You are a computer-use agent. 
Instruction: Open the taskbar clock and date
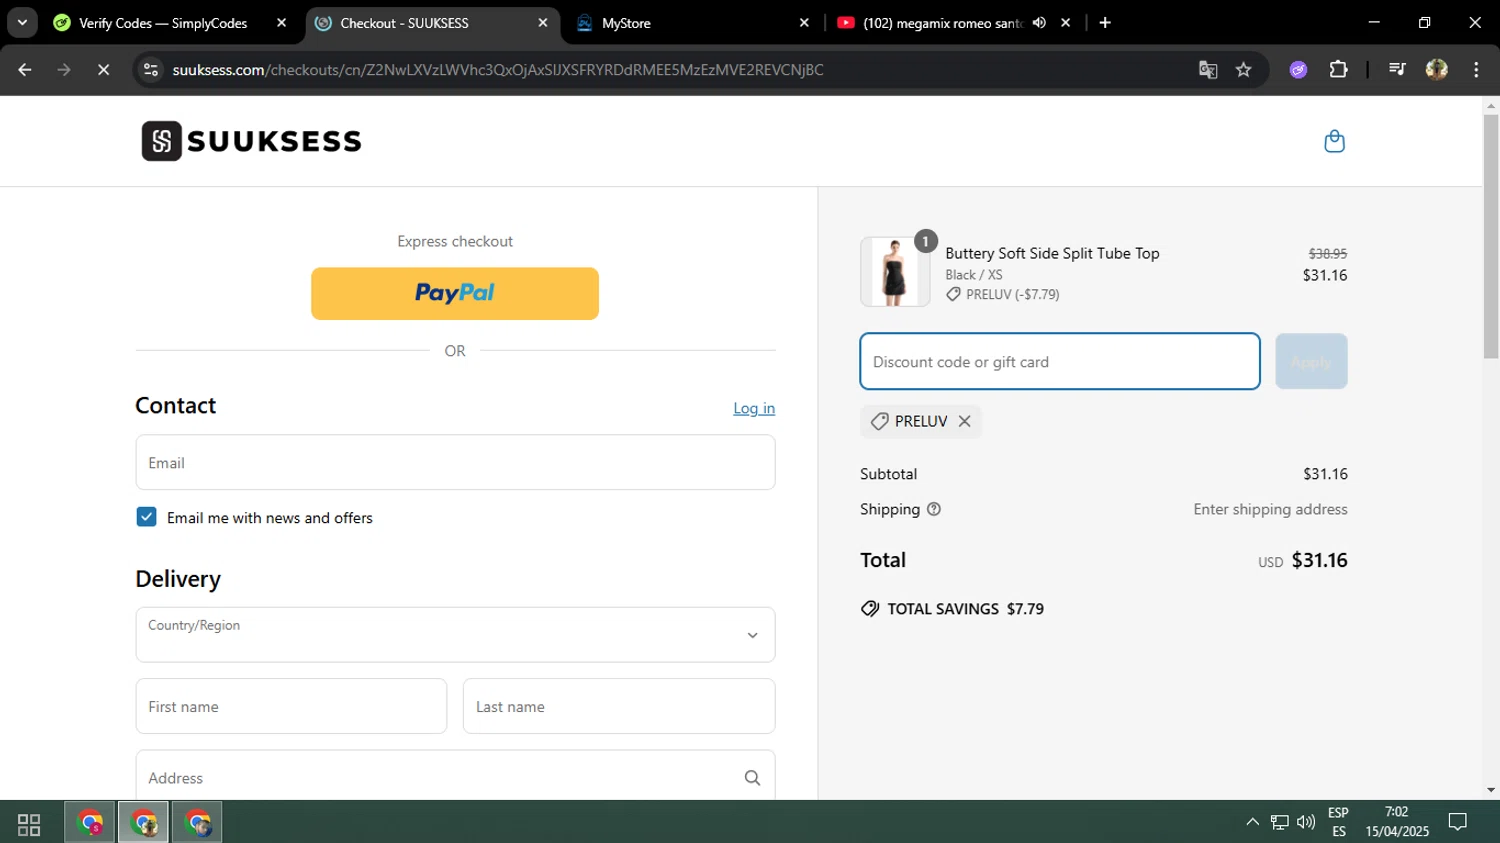[1397, 822]
